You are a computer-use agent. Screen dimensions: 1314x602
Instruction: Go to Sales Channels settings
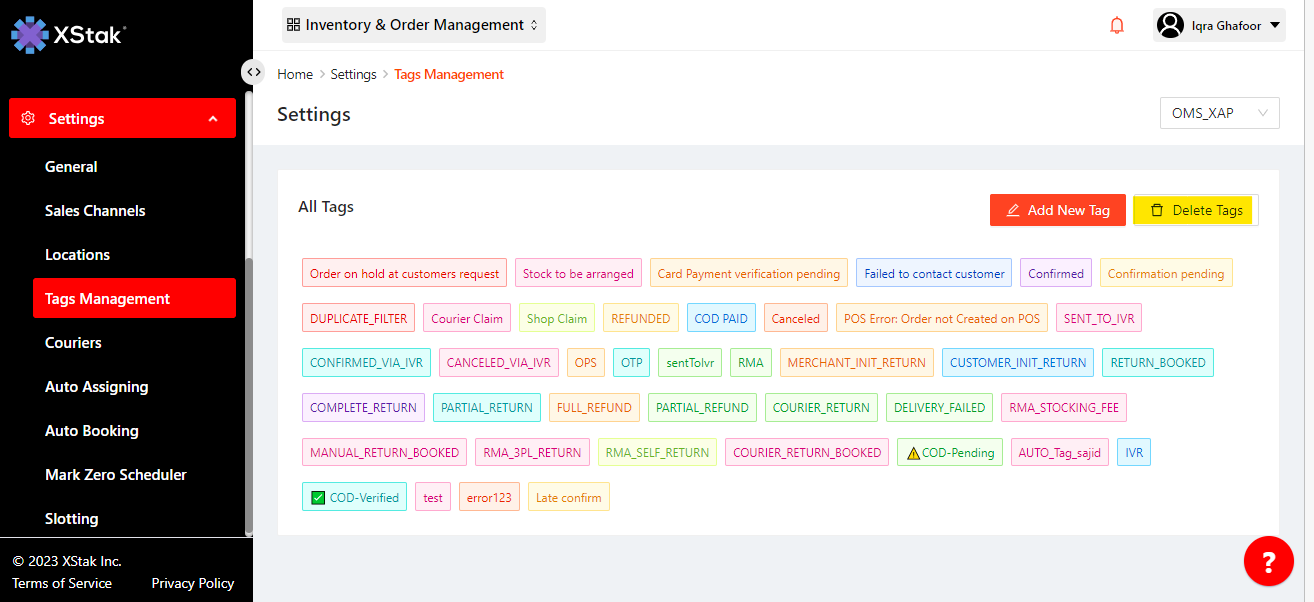(95, 211)
